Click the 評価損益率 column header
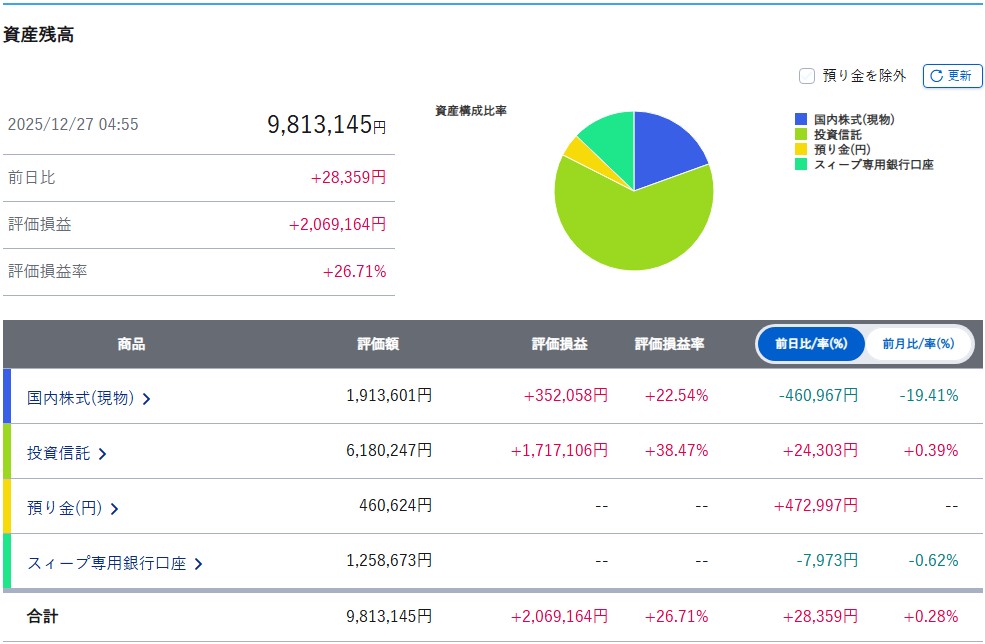The width and height of the screenshot is (985, 644). pyautogui.click(x=669, y=344)
